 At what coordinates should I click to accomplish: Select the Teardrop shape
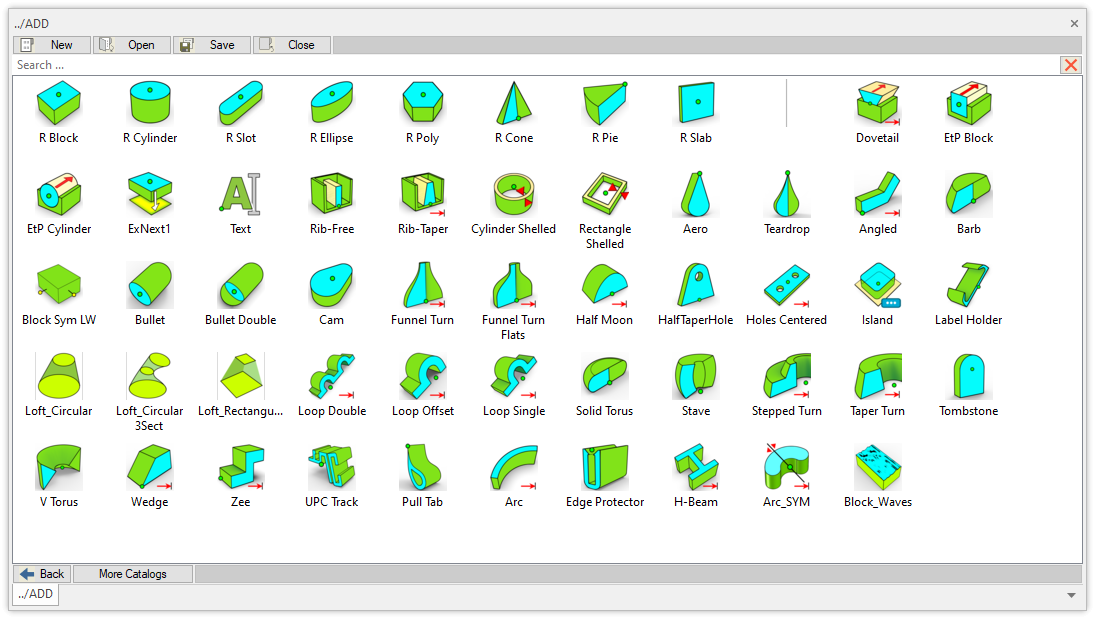pos(786,195)
